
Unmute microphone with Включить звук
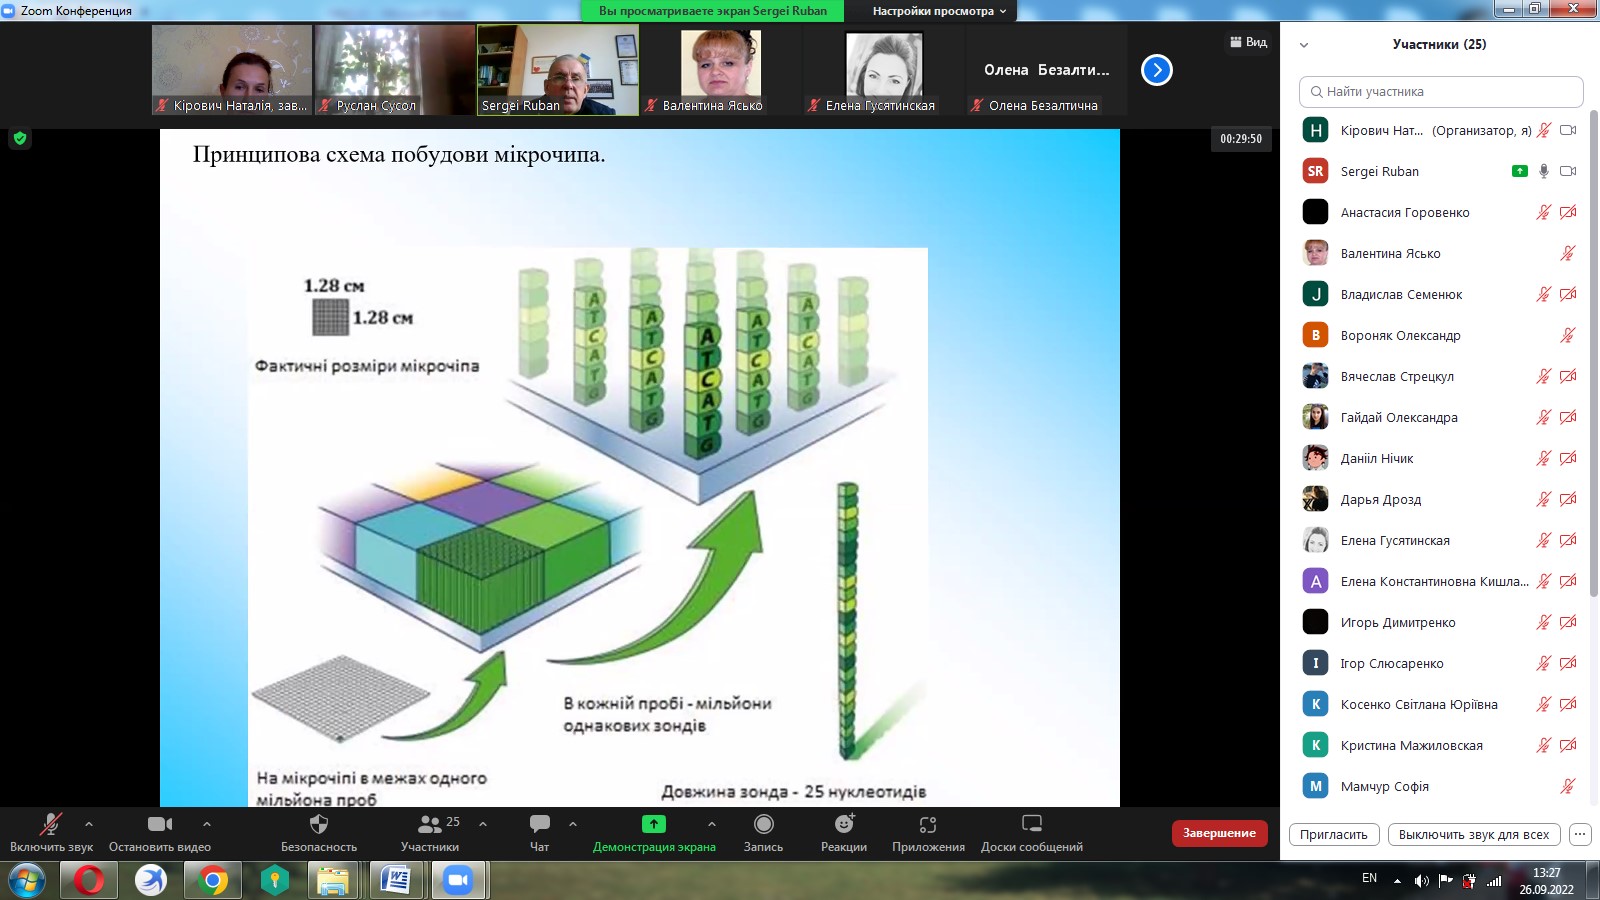pos(50,824)
